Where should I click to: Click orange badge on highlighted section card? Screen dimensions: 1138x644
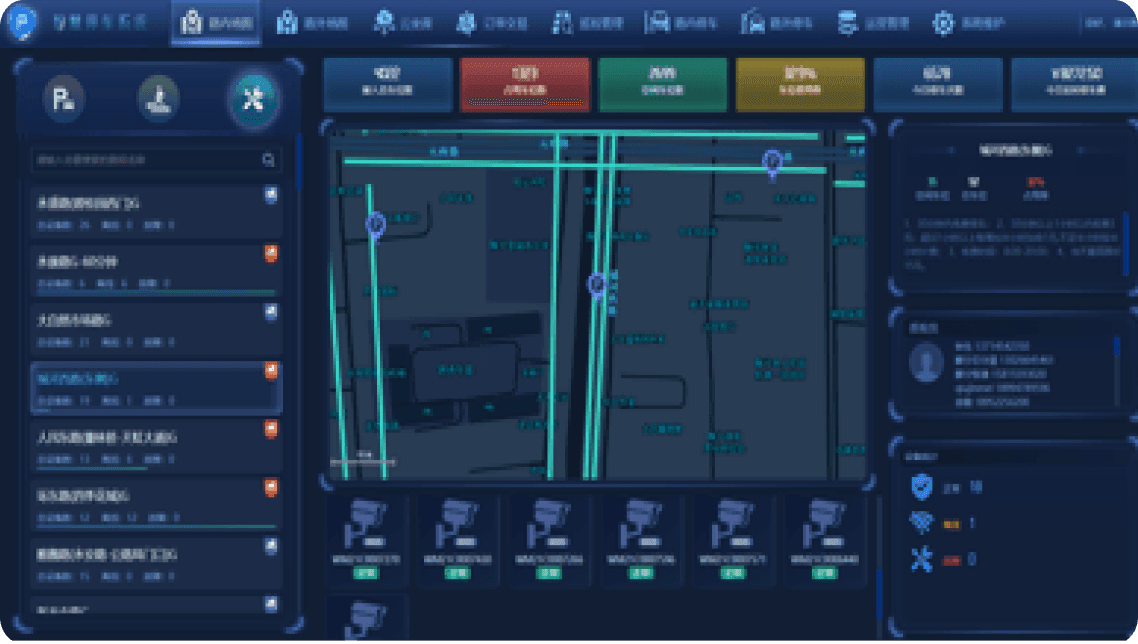(271, 371)
